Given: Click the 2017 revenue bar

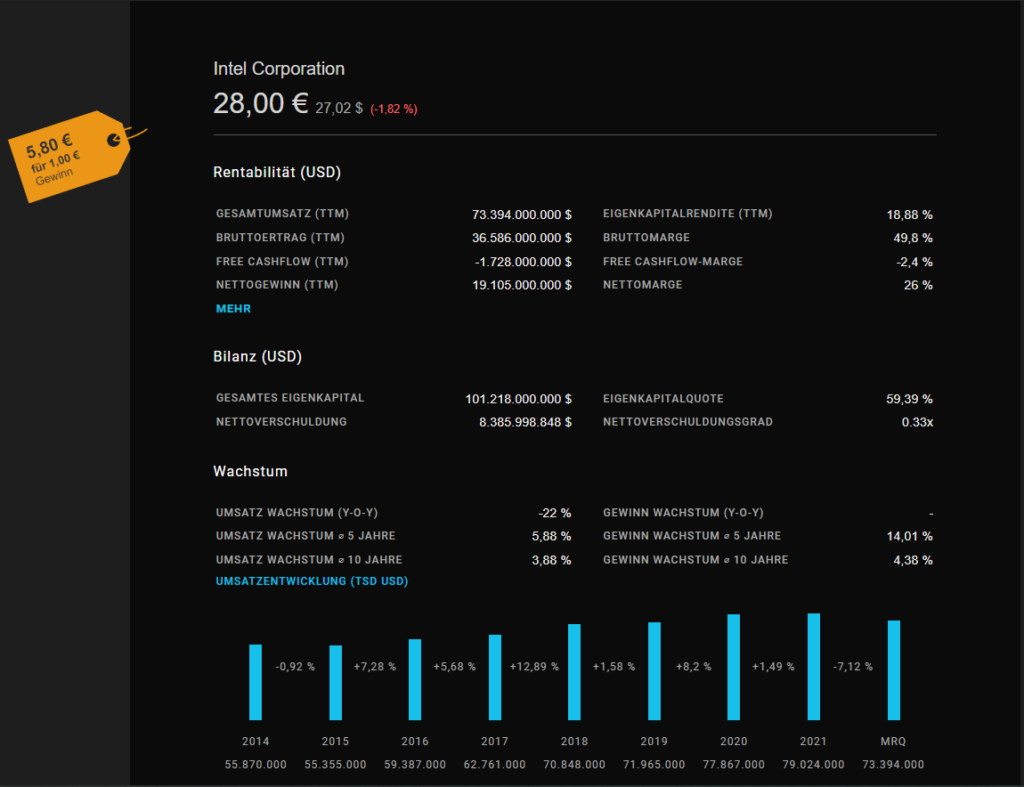Looking at the screenshot, I should tap(495, 677).
